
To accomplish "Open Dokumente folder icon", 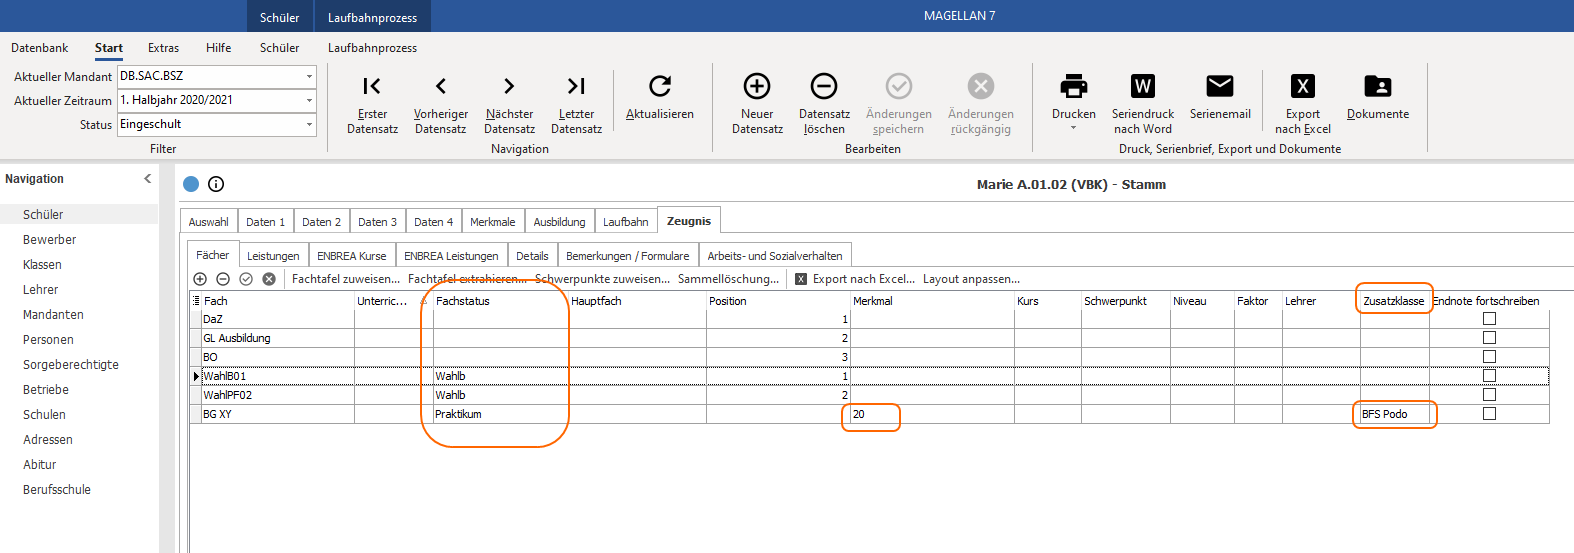I will (1378, 97).
